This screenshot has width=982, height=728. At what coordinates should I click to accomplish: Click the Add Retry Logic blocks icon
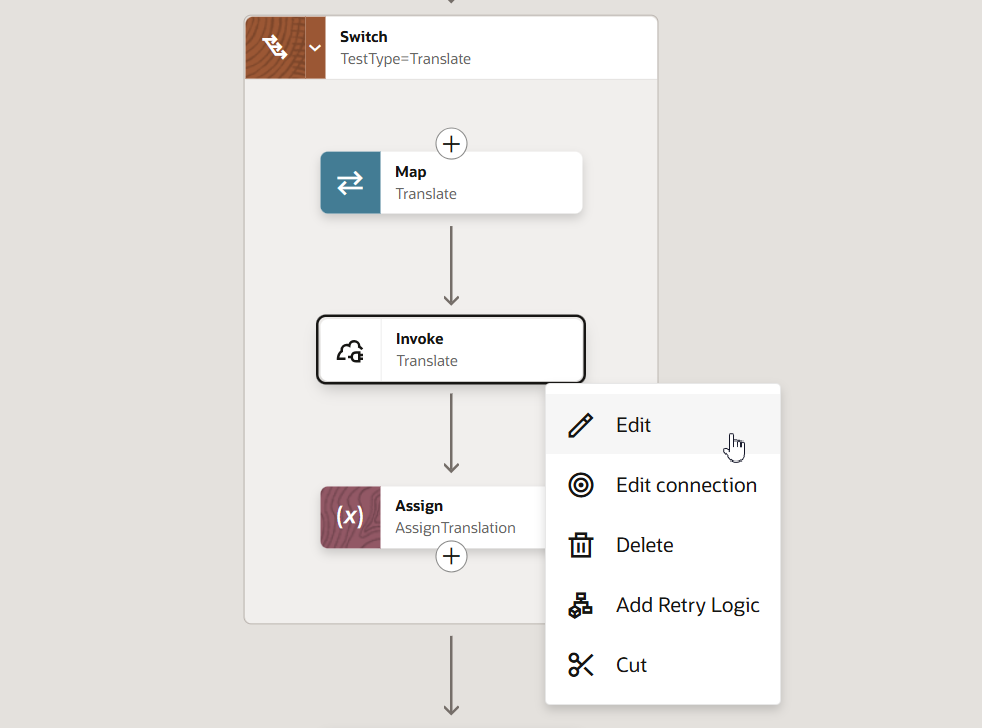coord(581,605)
